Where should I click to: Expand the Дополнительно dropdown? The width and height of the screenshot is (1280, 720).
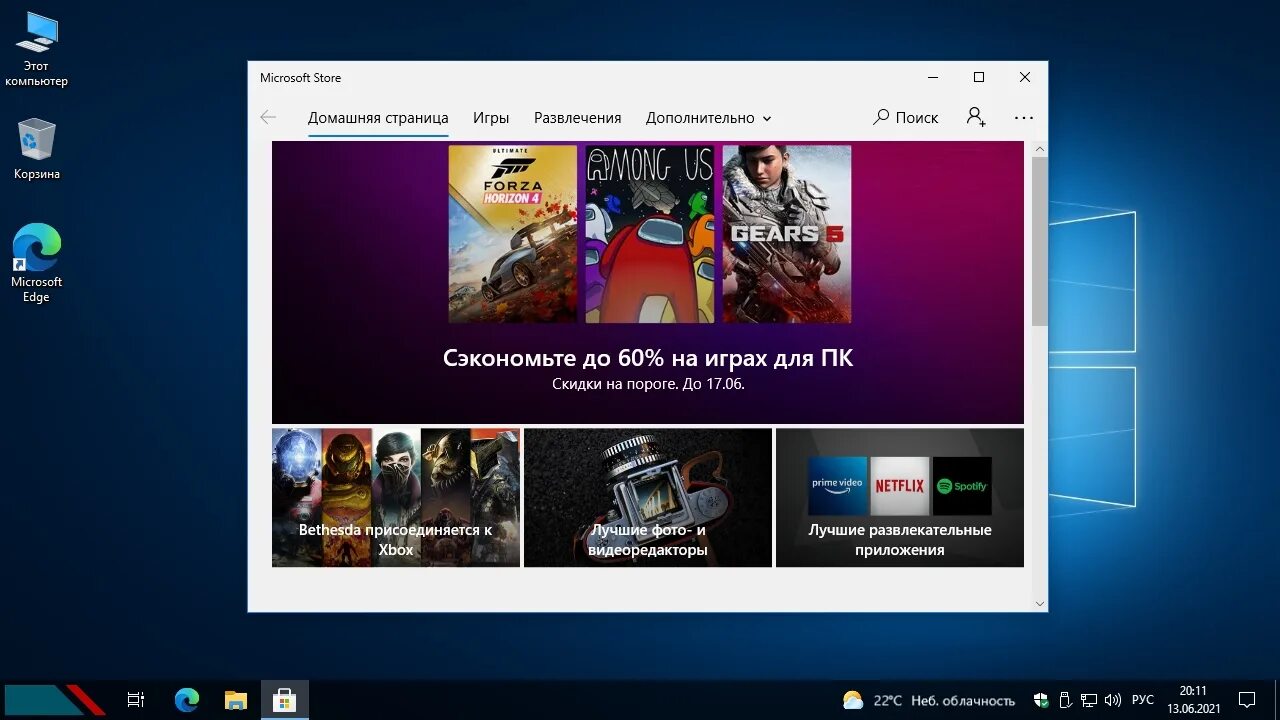click(708, 118)
